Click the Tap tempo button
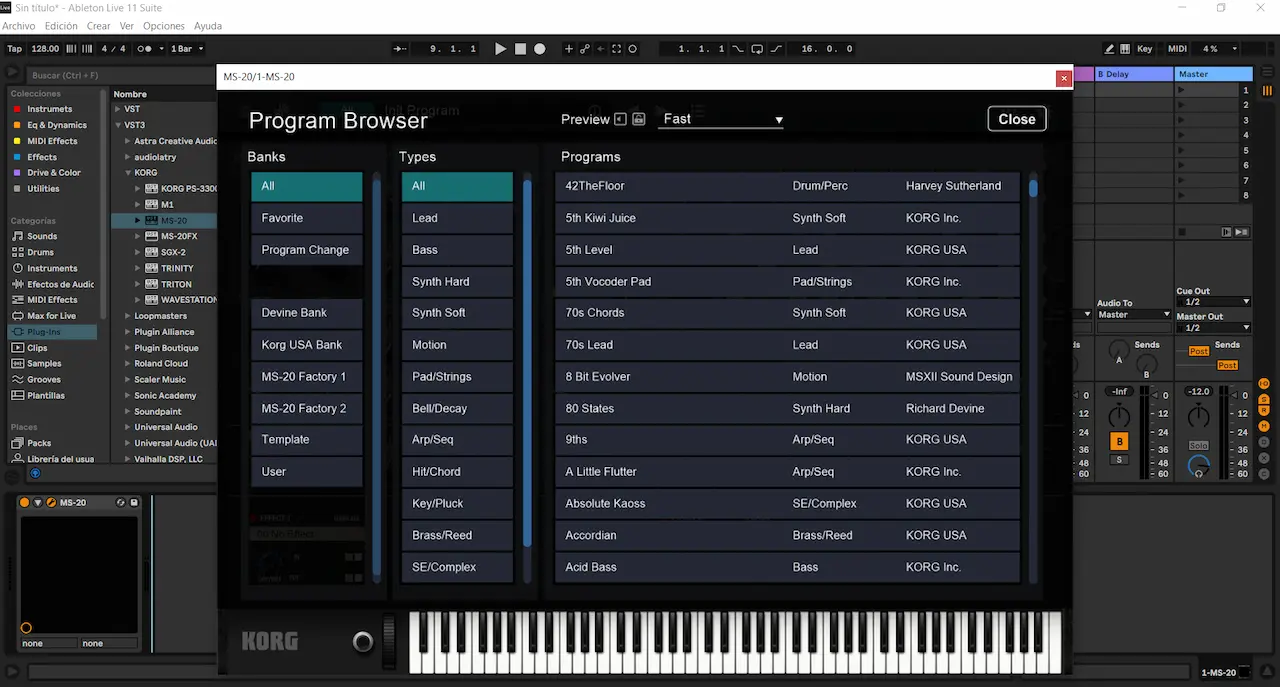This screenshot has width=1280, height=687. (14, 48)
